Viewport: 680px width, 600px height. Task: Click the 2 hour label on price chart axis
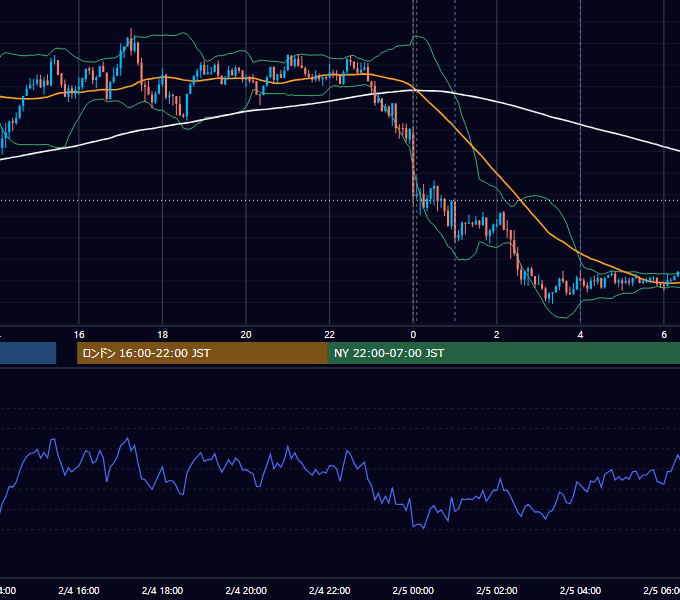pos(497,335)
